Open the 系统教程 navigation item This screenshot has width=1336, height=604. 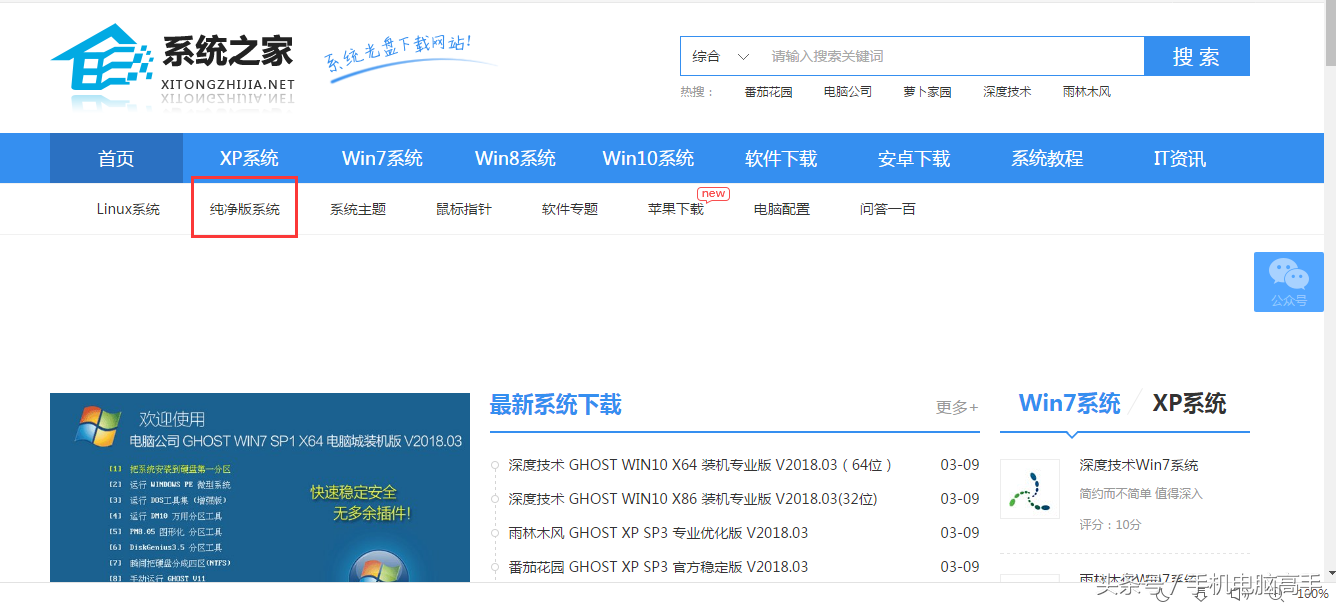pos(1047,158)
